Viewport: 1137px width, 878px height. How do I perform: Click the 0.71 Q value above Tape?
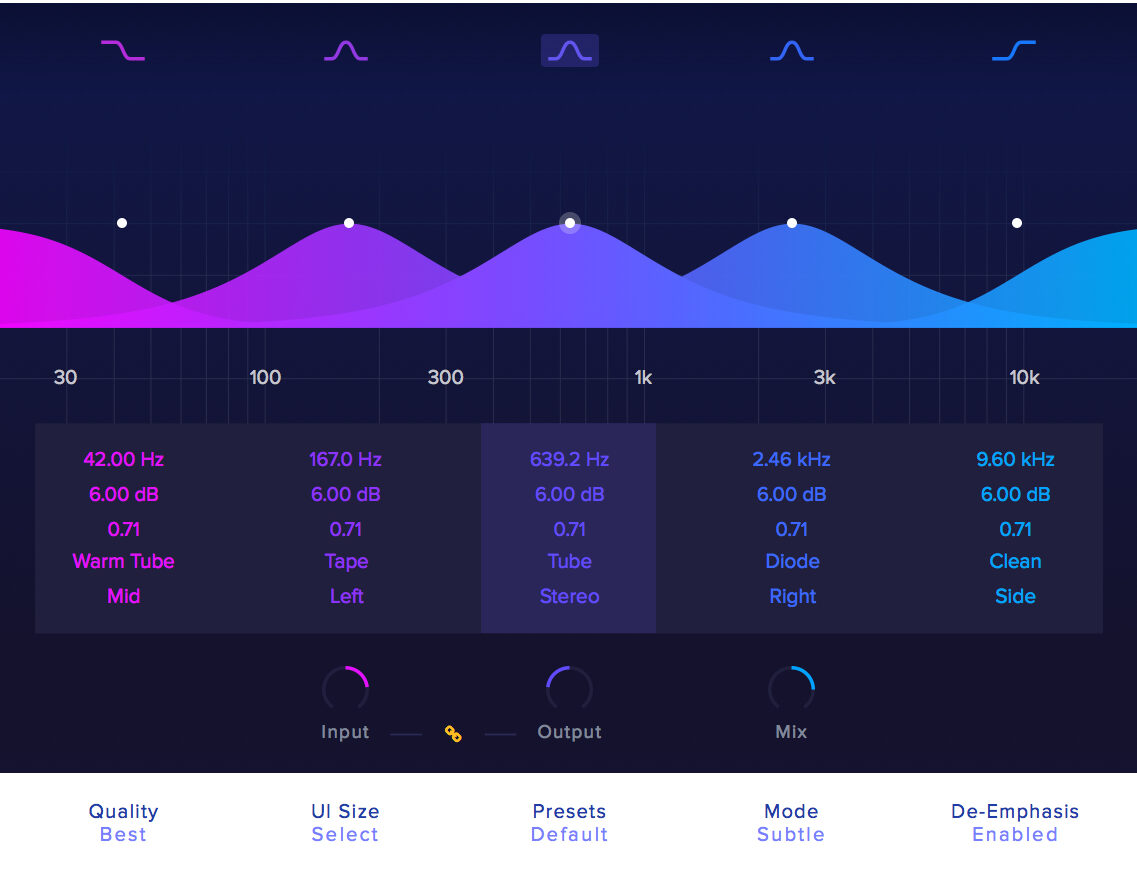click(345, 529)
